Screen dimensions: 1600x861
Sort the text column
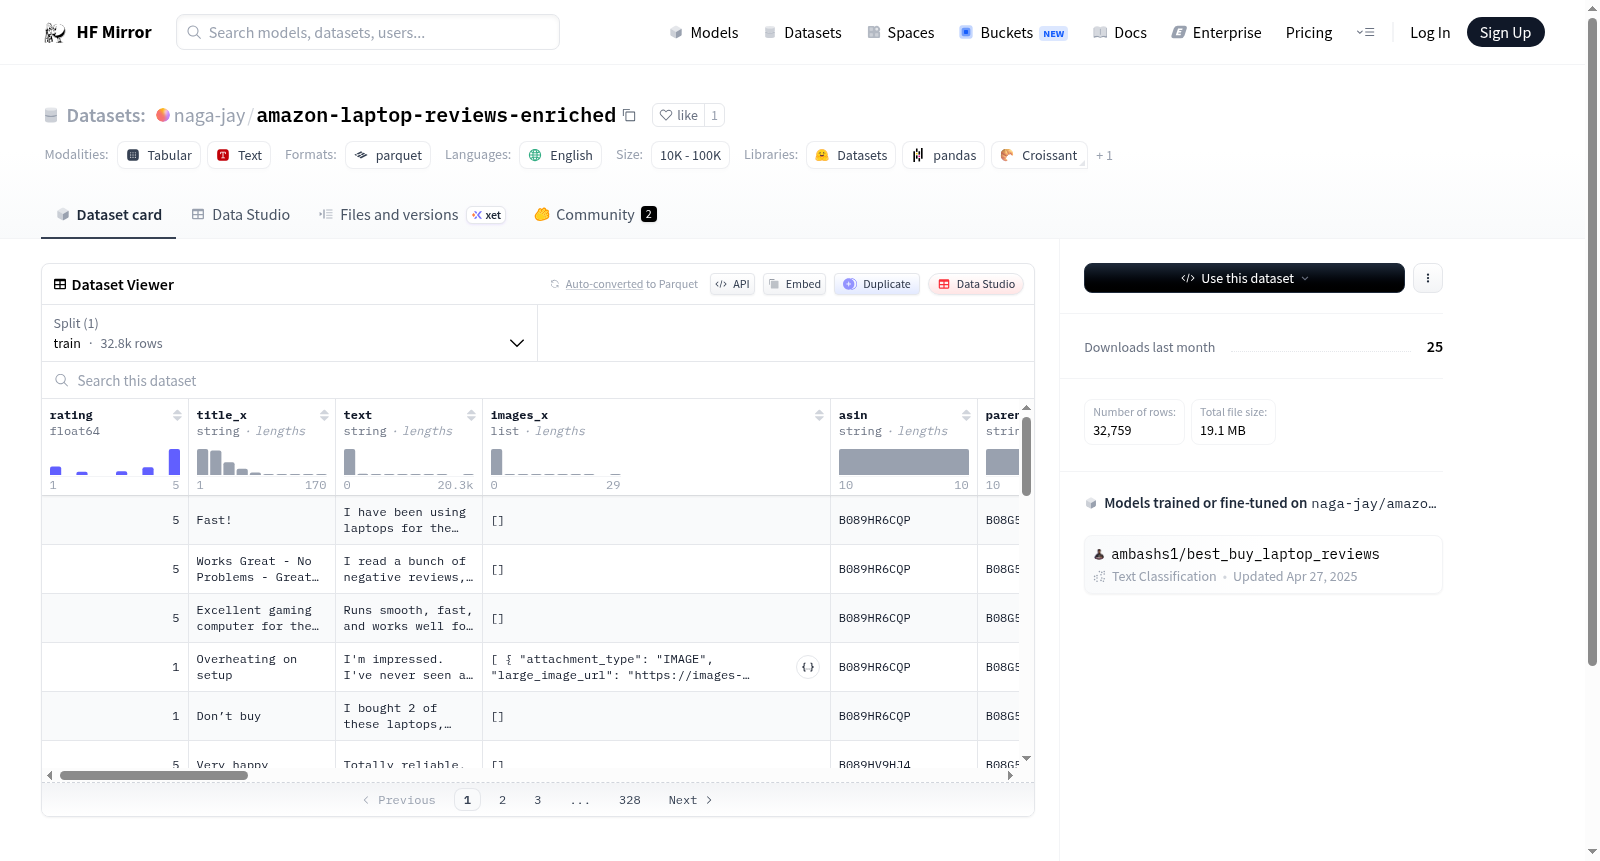click(471, 415)
